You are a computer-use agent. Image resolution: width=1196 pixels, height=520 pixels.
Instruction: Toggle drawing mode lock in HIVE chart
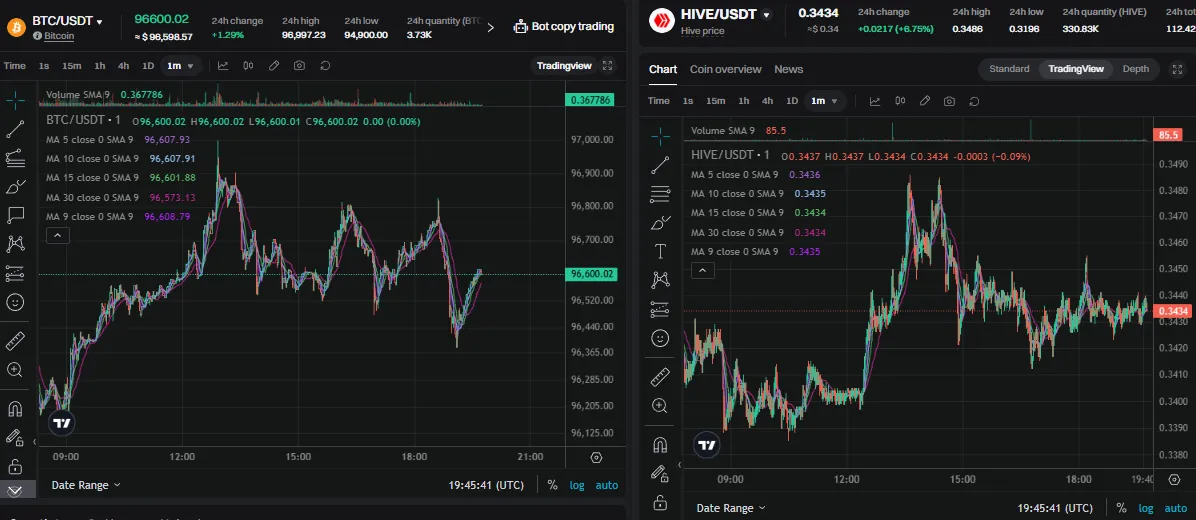click(x=661, y=473)
